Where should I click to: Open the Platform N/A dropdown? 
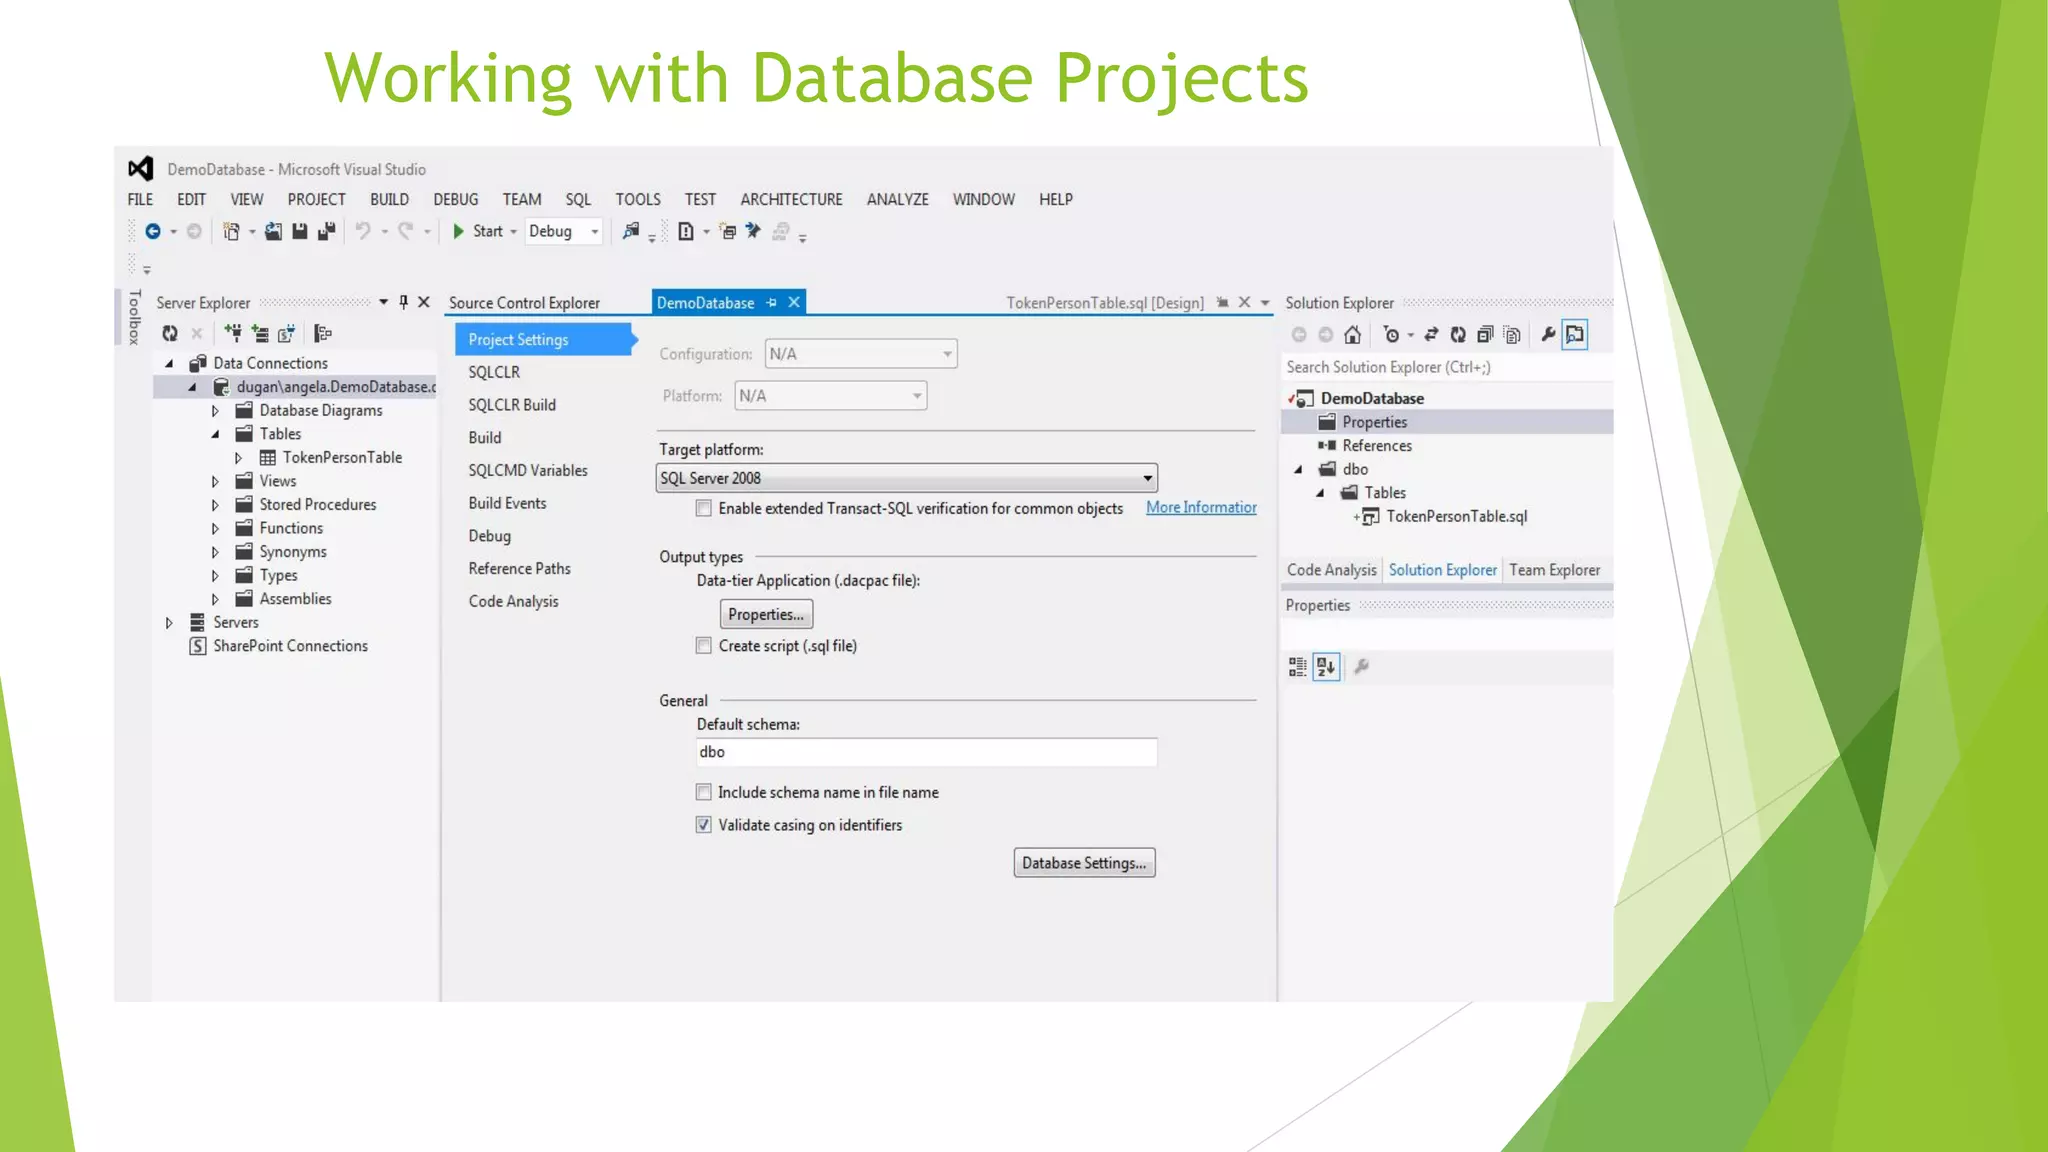click(x=831, y=396)
